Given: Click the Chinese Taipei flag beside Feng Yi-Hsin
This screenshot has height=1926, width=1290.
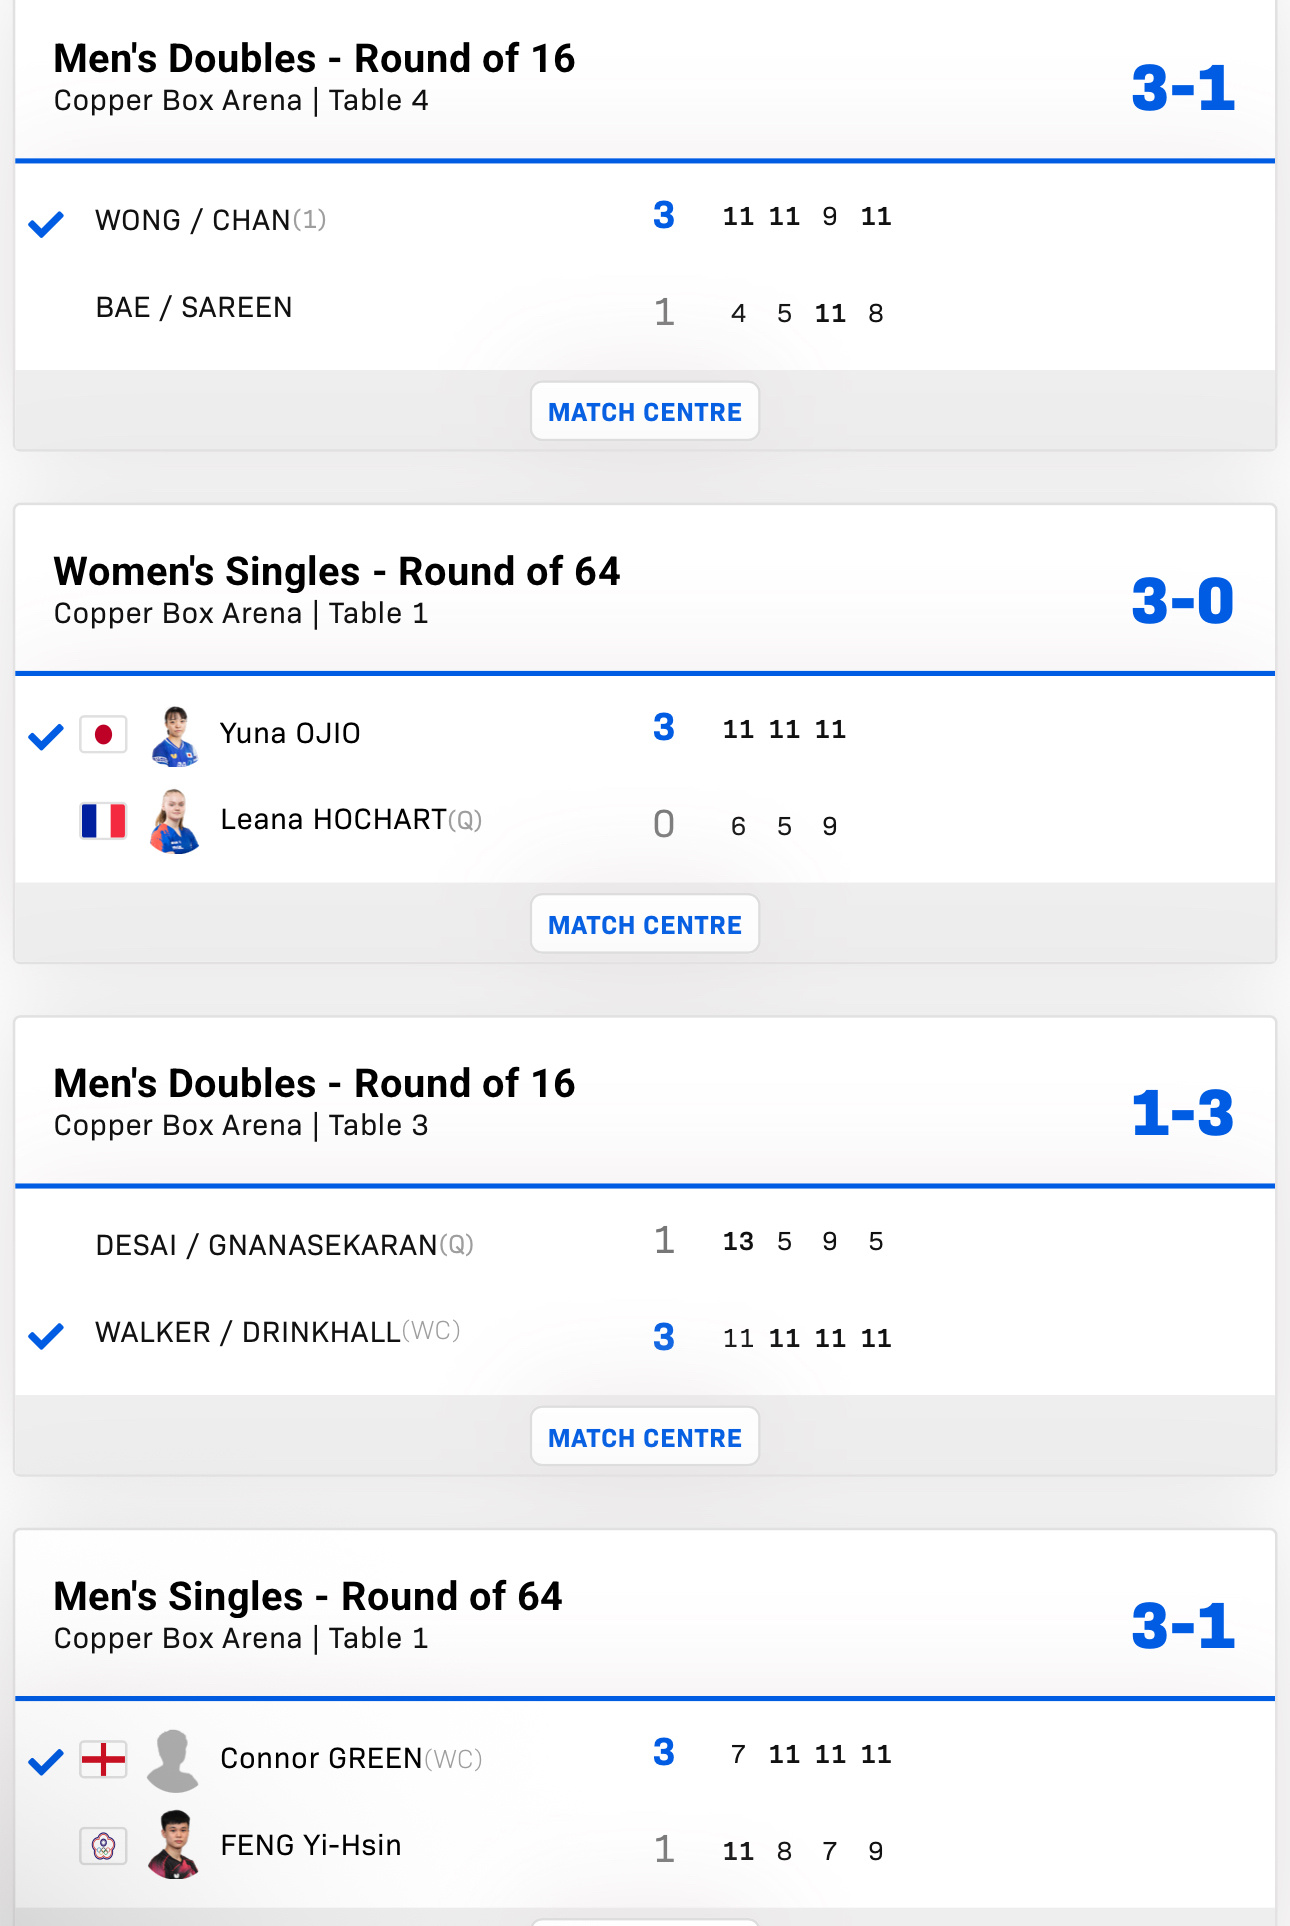Looking at the screenshot, I should point(103,1846).
